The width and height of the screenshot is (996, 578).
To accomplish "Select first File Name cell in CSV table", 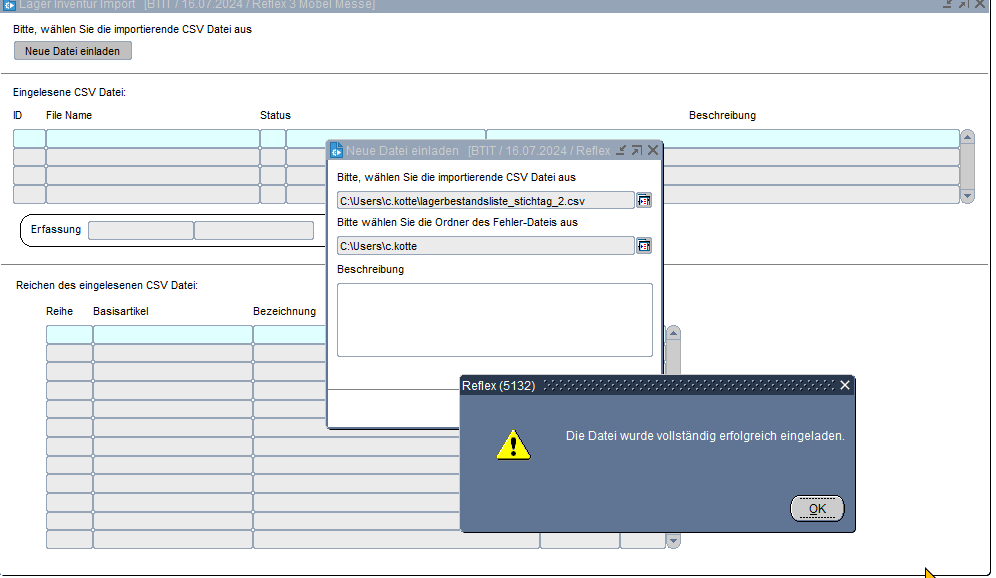I will 152,138.
